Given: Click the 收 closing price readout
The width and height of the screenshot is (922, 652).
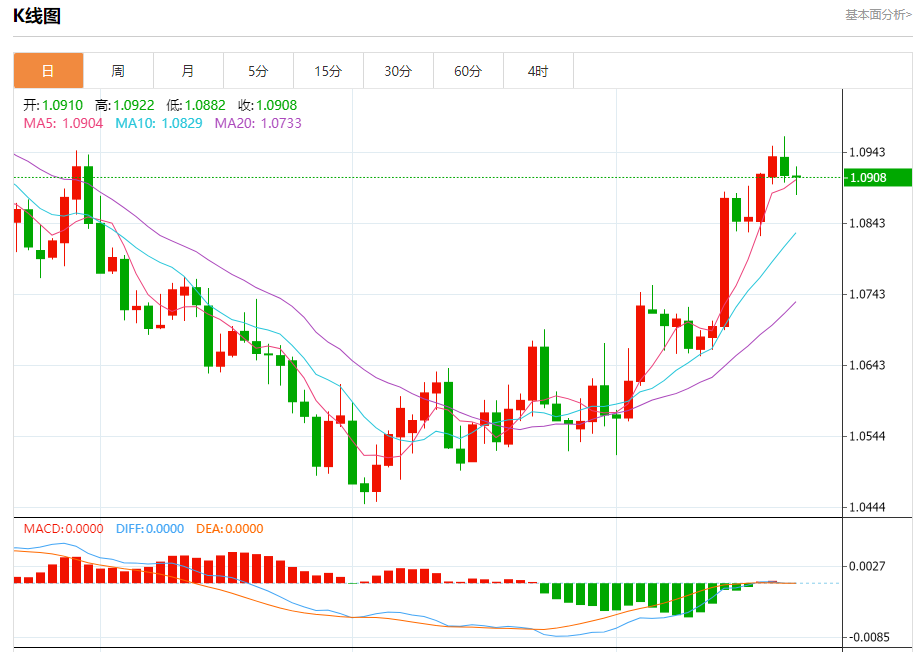Looking at the screenshot, I should coord(267,105).
